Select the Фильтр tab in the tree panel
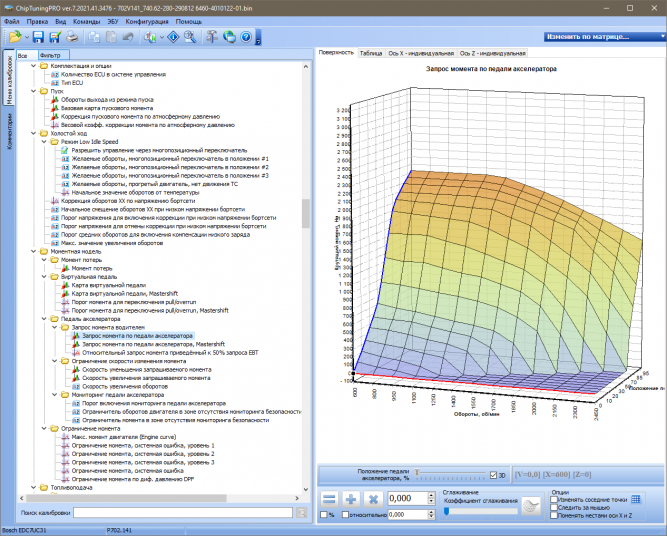 tap(53, 55)
